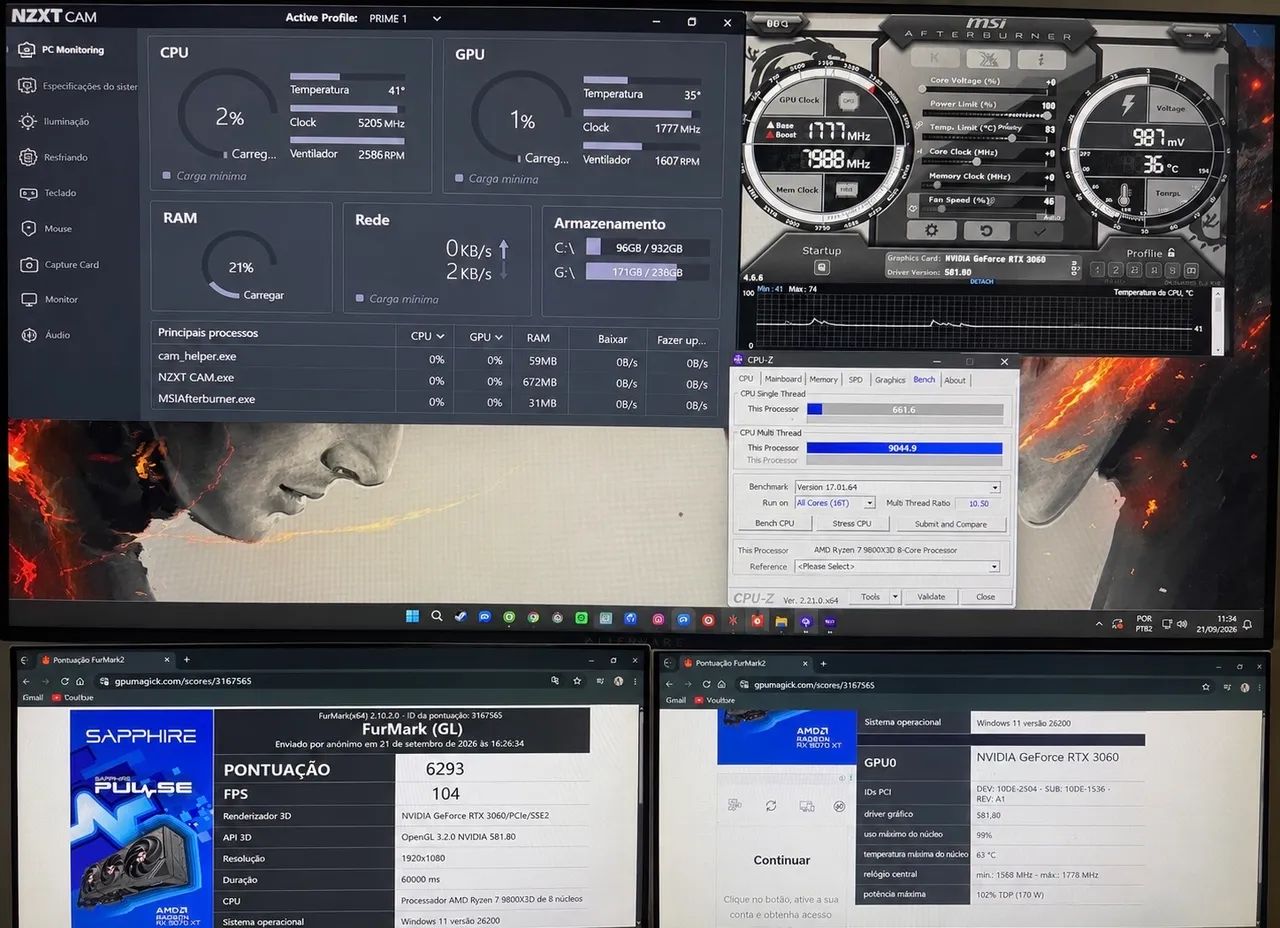Open the Monitor section in NZXT CAM
1280x928 pixels.
(x=49, y=299)
